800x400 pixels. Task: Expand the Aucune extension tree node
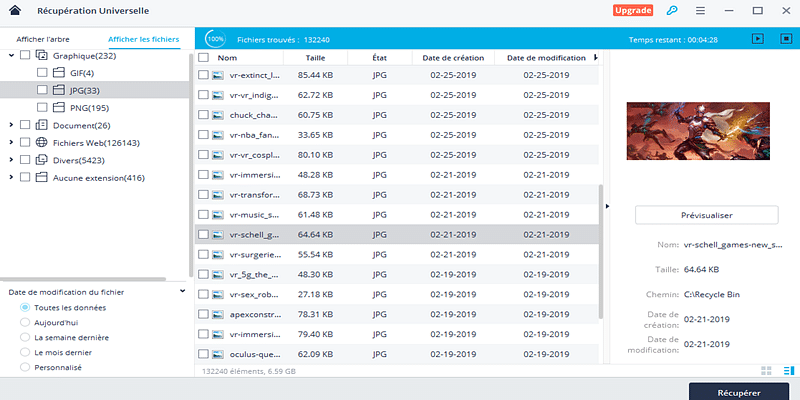pos(11,178)
